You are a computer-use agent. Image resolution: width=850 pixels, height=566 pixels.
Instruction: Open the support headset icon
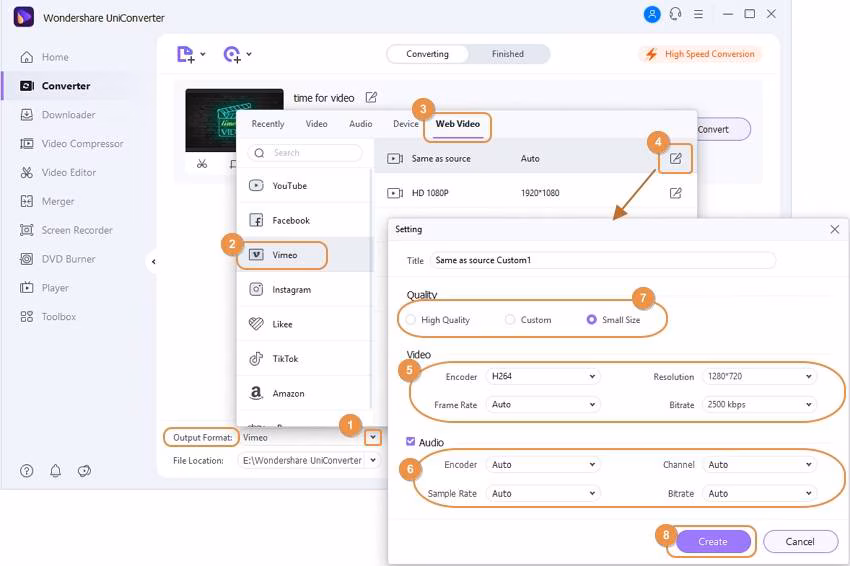[675, 14]
